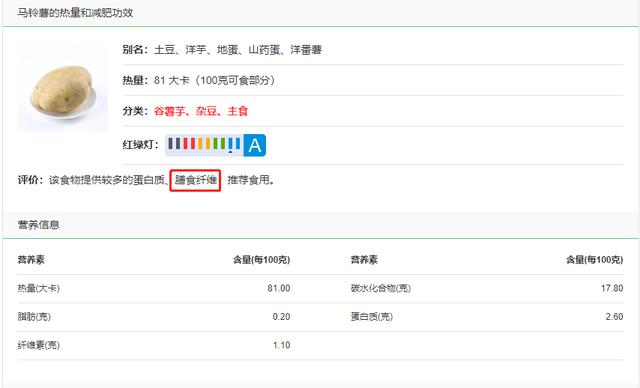Screen dimensions: 640x388
Task: Open the 杂豆 category link
Action: click(x=206, y=111)
